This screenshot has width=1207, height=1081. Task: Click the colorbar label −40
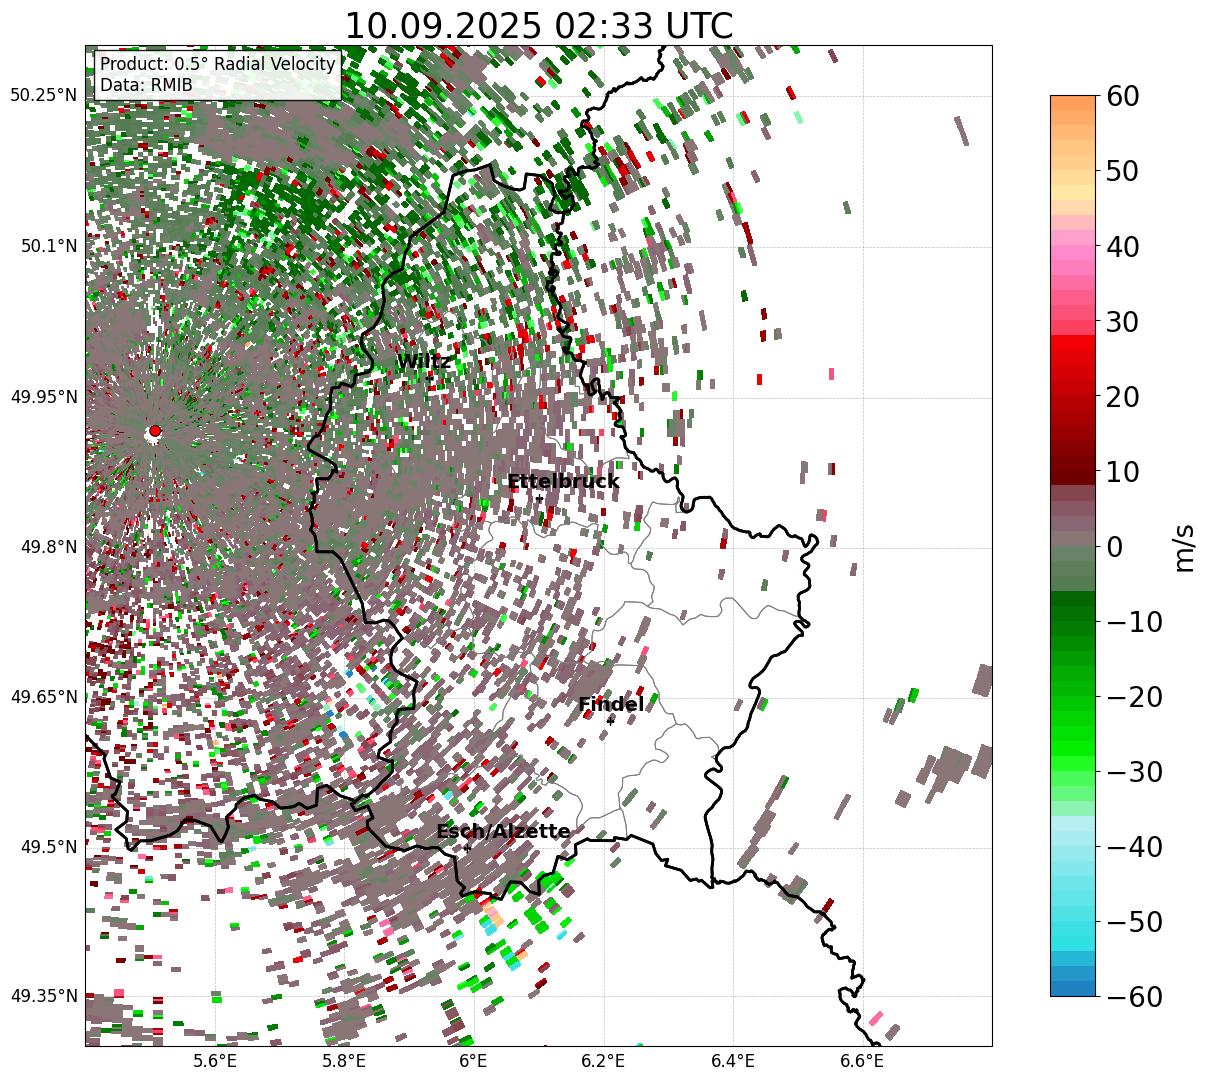pyautogui.click(x=1134, y=847)
